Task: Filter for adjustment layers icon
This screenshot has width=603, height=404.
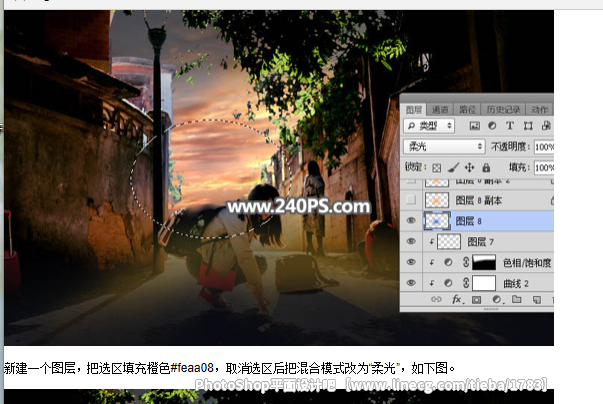Action: coord(492,126)
